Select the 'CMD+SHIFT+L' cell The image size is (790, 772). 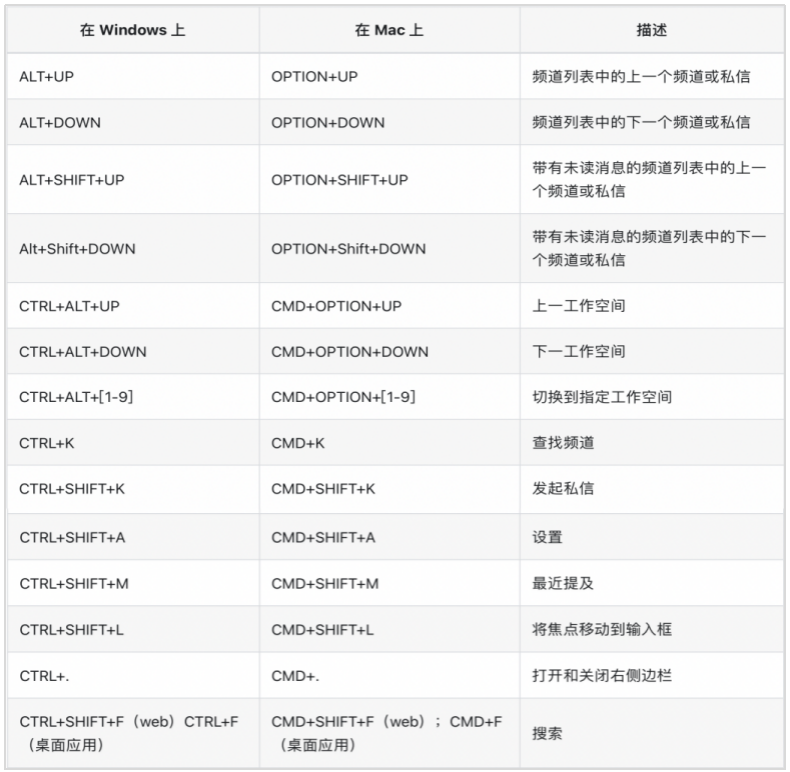[389, 629]
